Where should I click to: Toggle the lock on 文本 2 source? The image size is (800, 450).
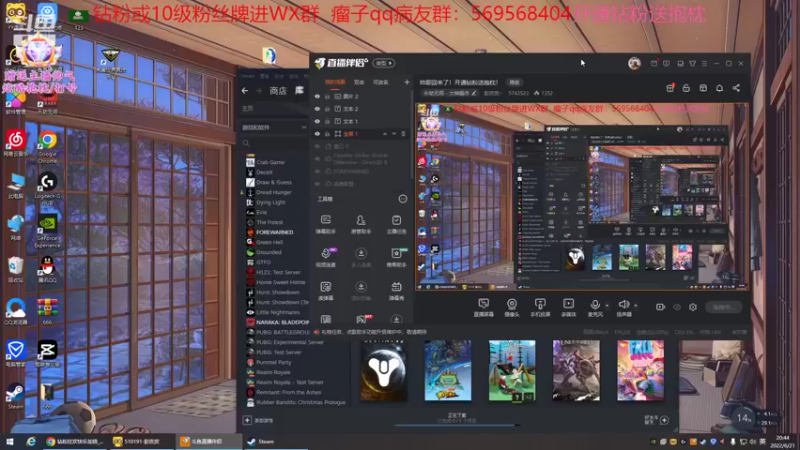pyautogui.click(x=327, y=109)
